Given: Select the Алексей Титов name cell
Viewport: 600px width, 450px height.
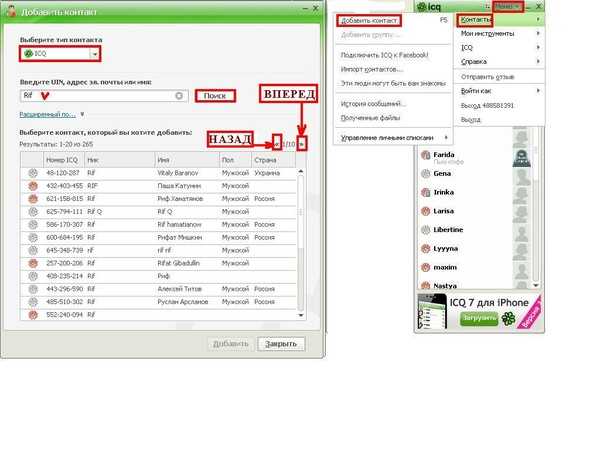Looking at the screenshot, I should pyautogui.click(x=188, y=289).
